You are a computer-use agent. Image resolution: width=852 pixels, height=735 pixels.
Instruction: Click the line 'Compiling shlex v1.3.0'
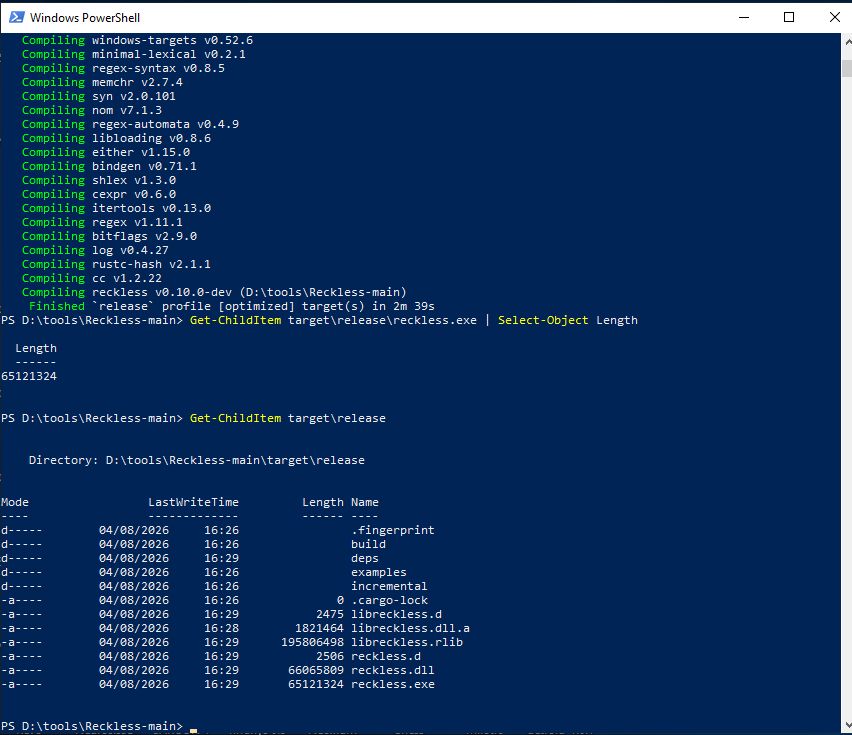tap(98, 180)
